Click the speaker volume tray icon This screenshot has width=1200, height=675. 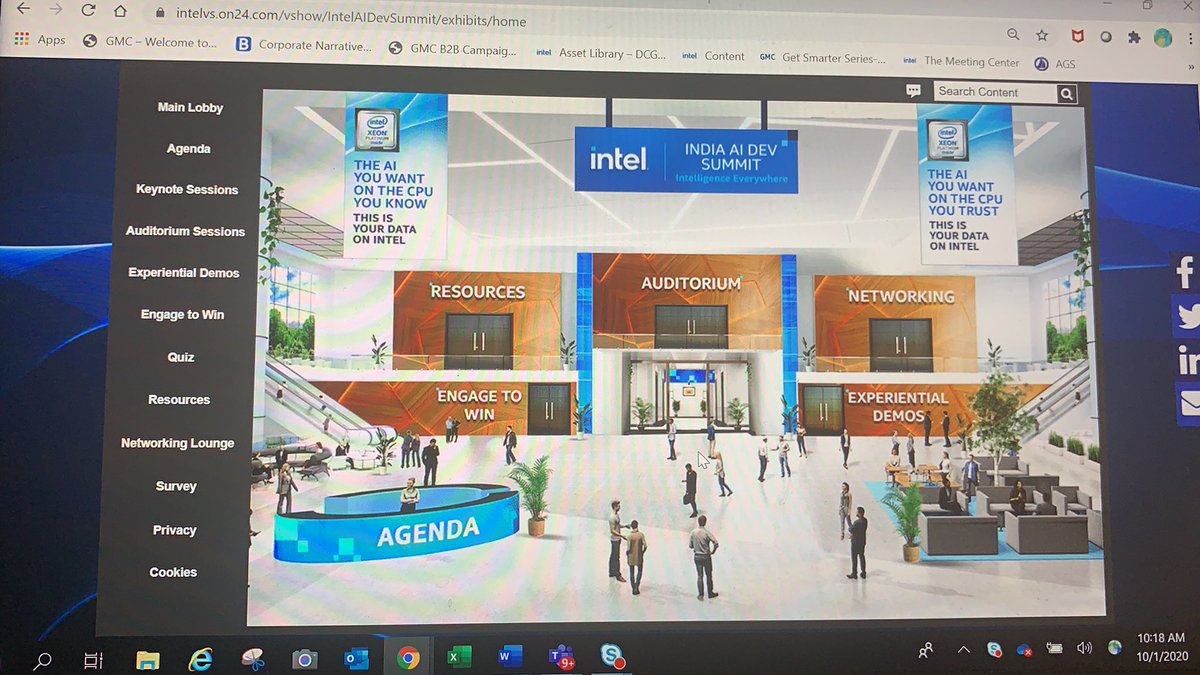(x=1084, y=648)
